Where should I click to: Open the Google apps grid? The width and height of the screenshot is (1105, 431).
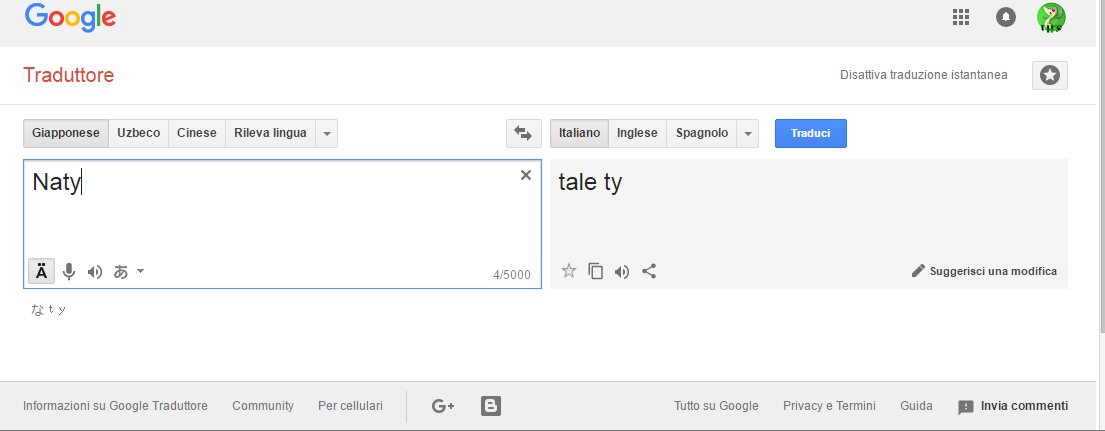pos(961,18)
